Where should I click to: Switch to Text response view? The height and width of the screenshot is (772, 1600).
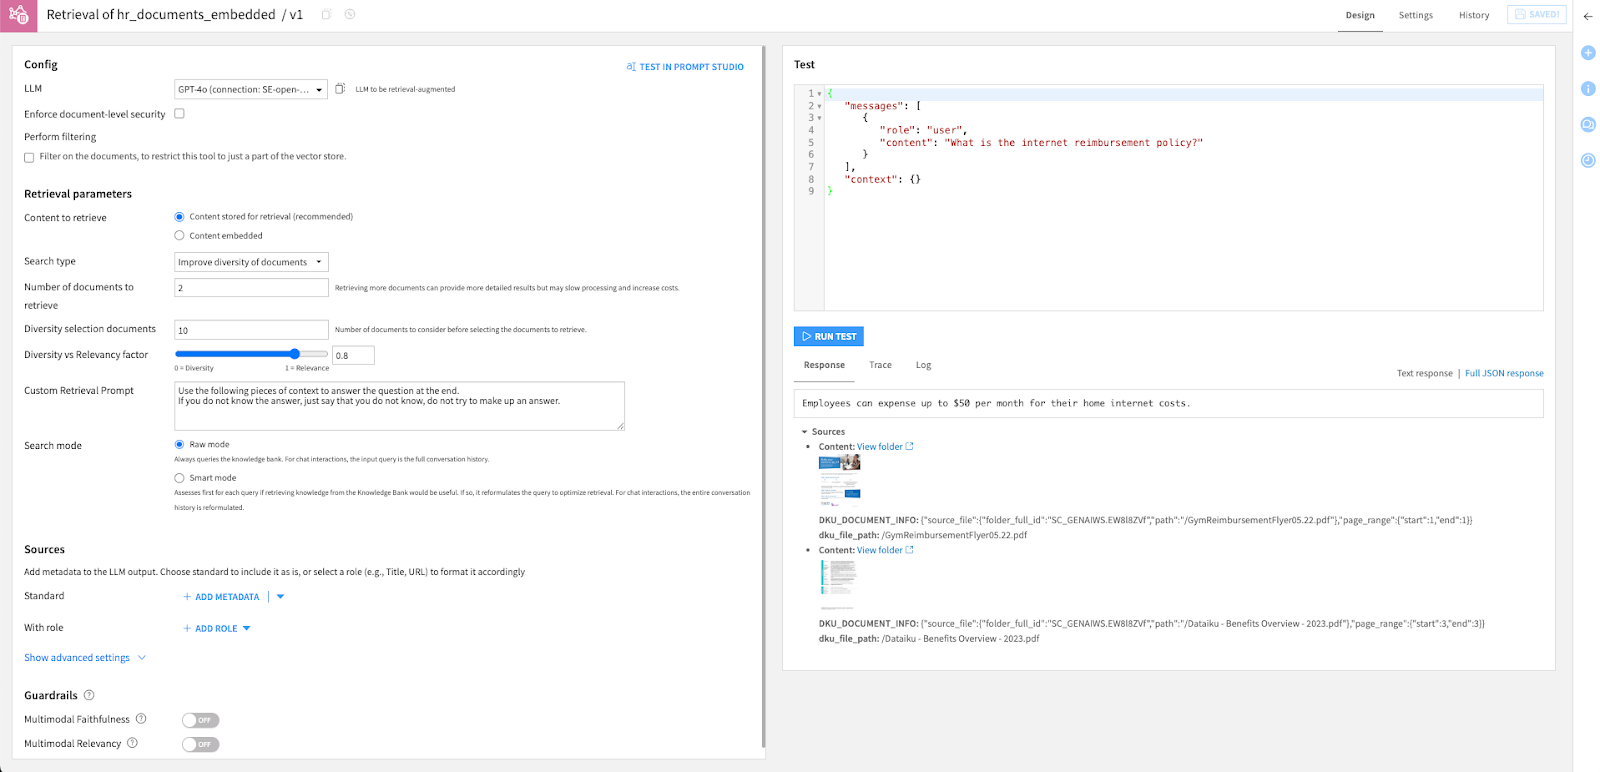coord(1424,374)
